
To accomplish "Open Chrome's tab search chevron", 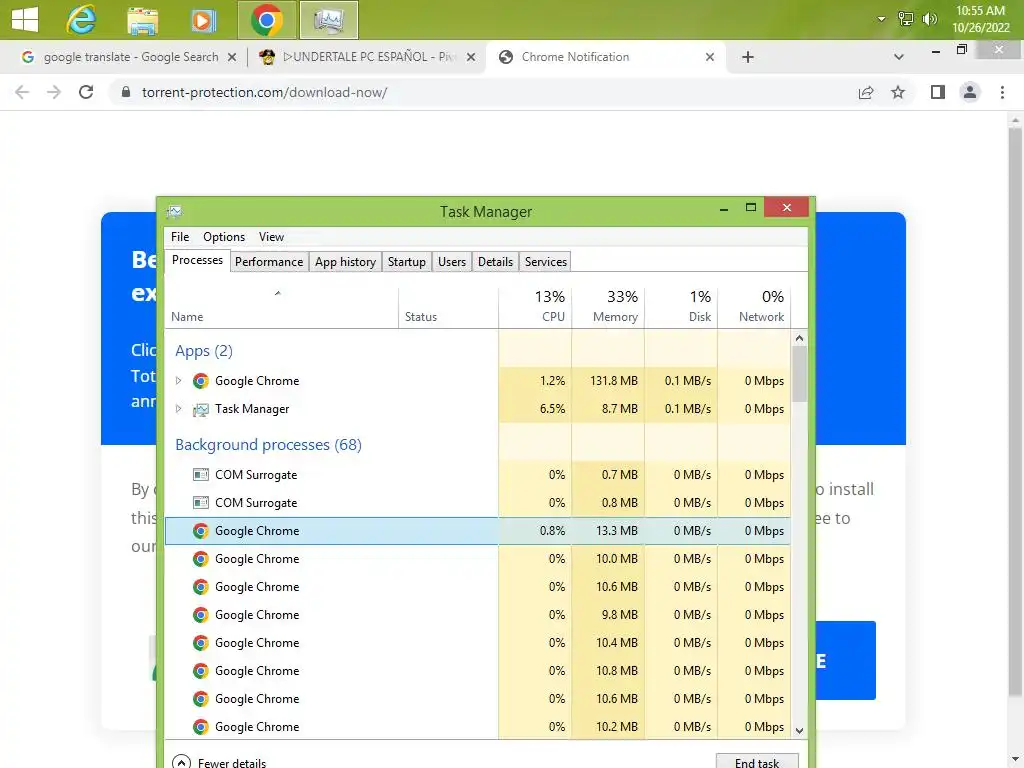I will [x=899, y=57].
